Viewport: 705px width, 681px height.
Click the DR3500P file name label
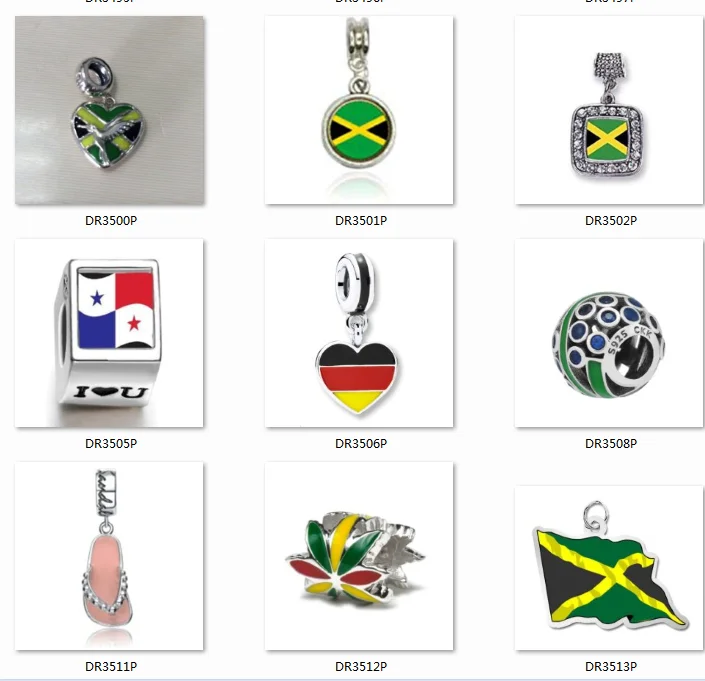click(x=111, y=221)
